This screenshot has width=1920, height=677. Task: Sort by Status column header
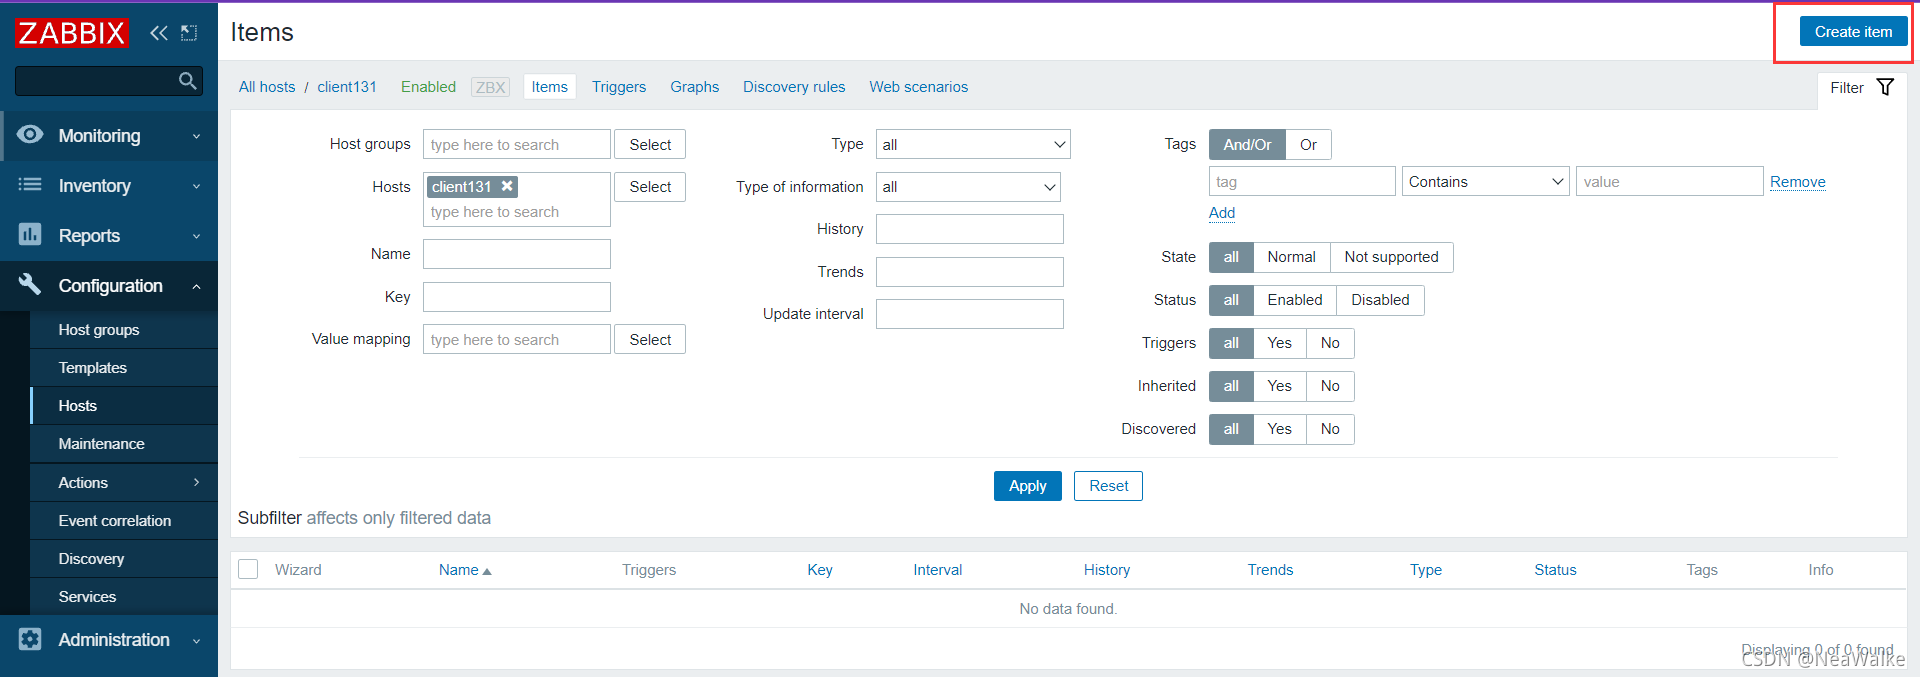[x=1555, y=570]
